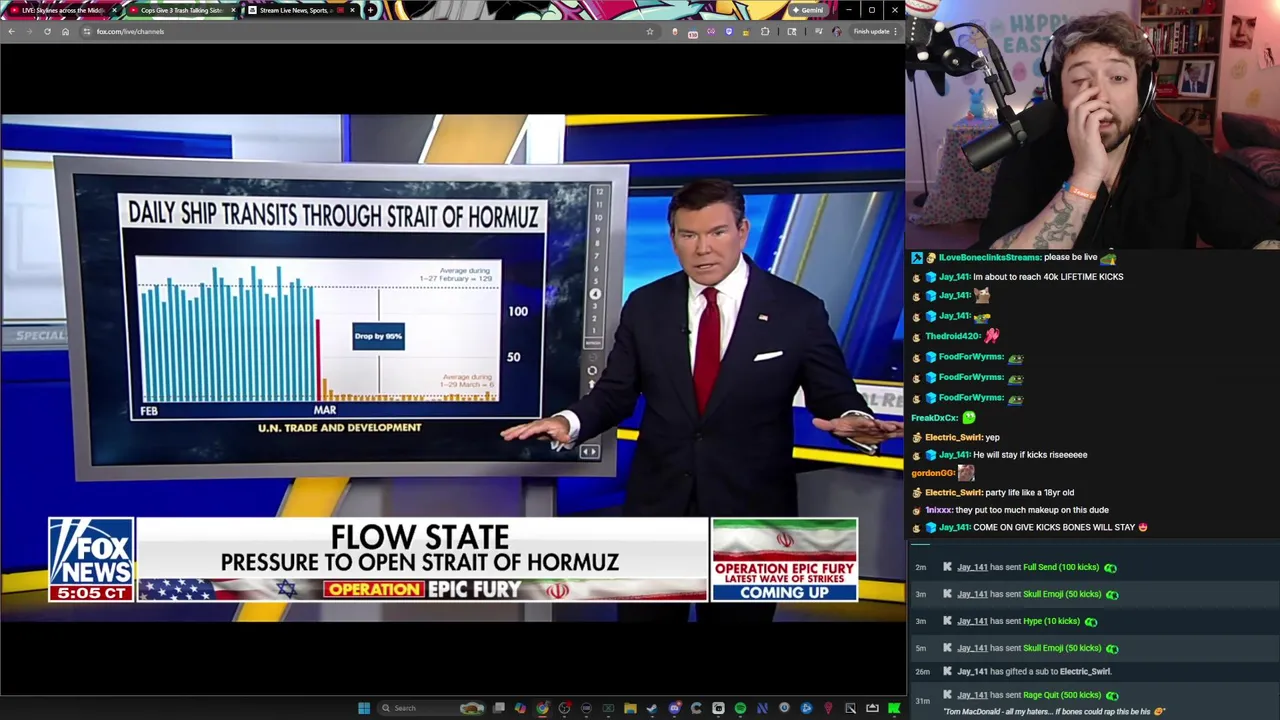Open Gemini in the Chrome title bar
1280x720 pixels.
pos(808,10)
